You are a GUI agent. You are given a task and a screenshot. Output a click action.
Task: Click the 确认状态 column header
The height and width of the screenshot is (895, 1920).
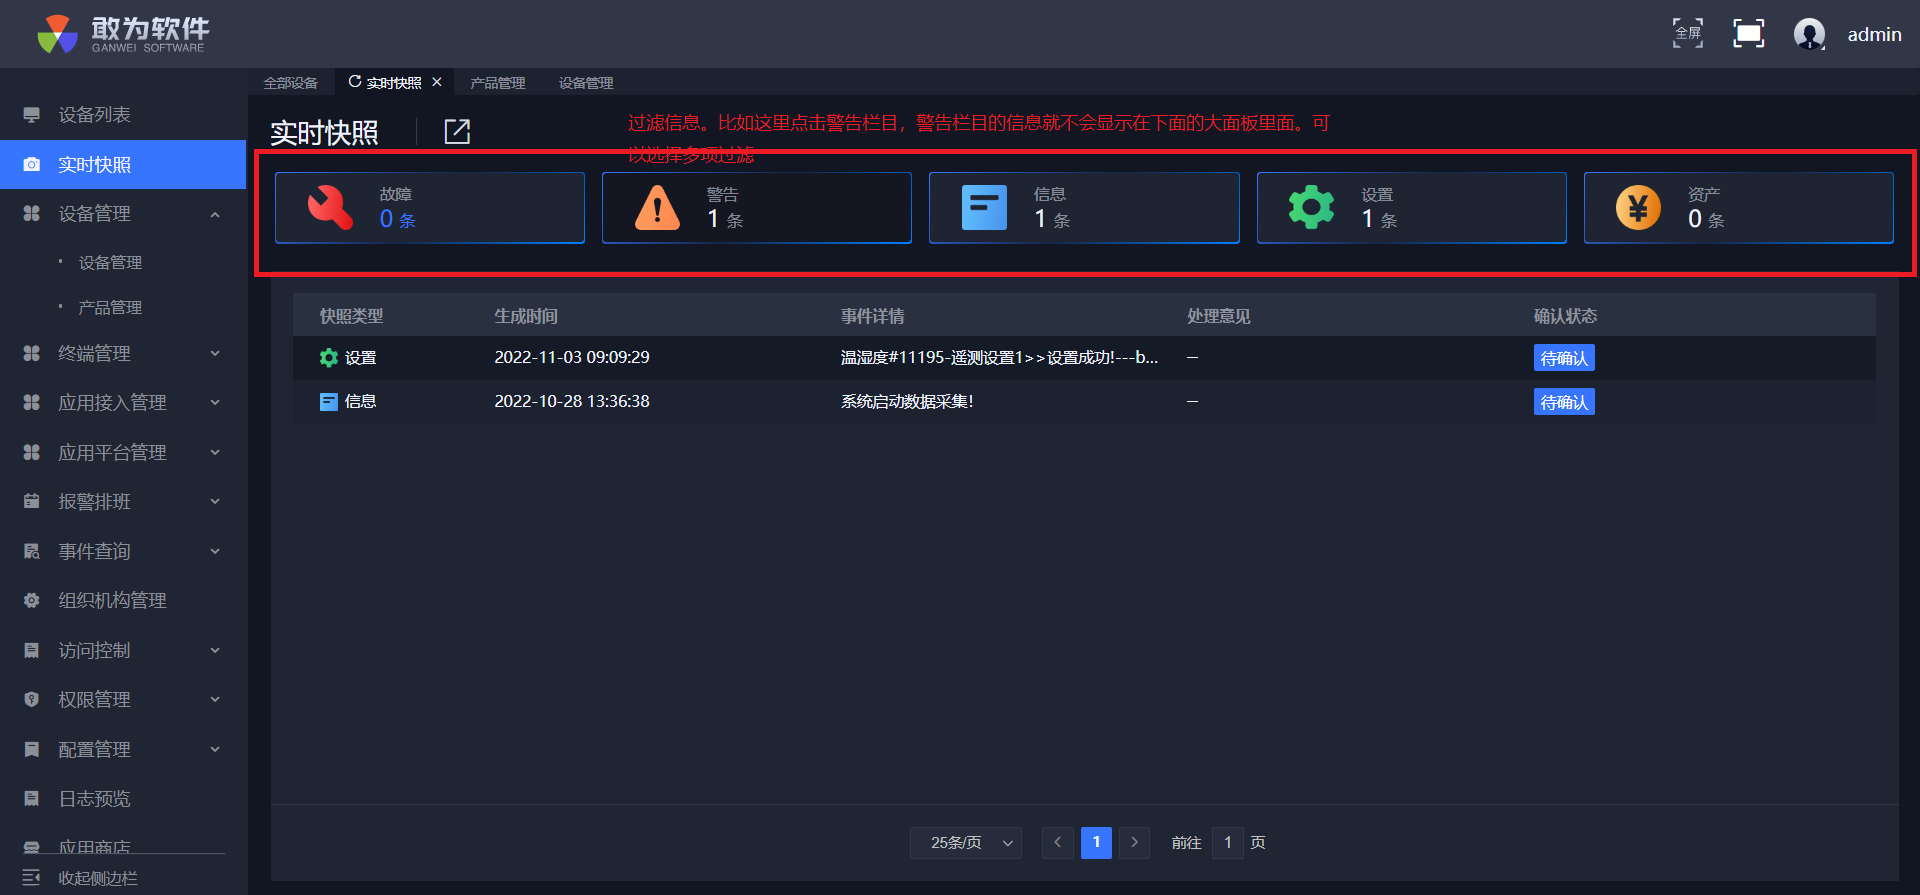pyautogui.click(x=1565, y=316)
